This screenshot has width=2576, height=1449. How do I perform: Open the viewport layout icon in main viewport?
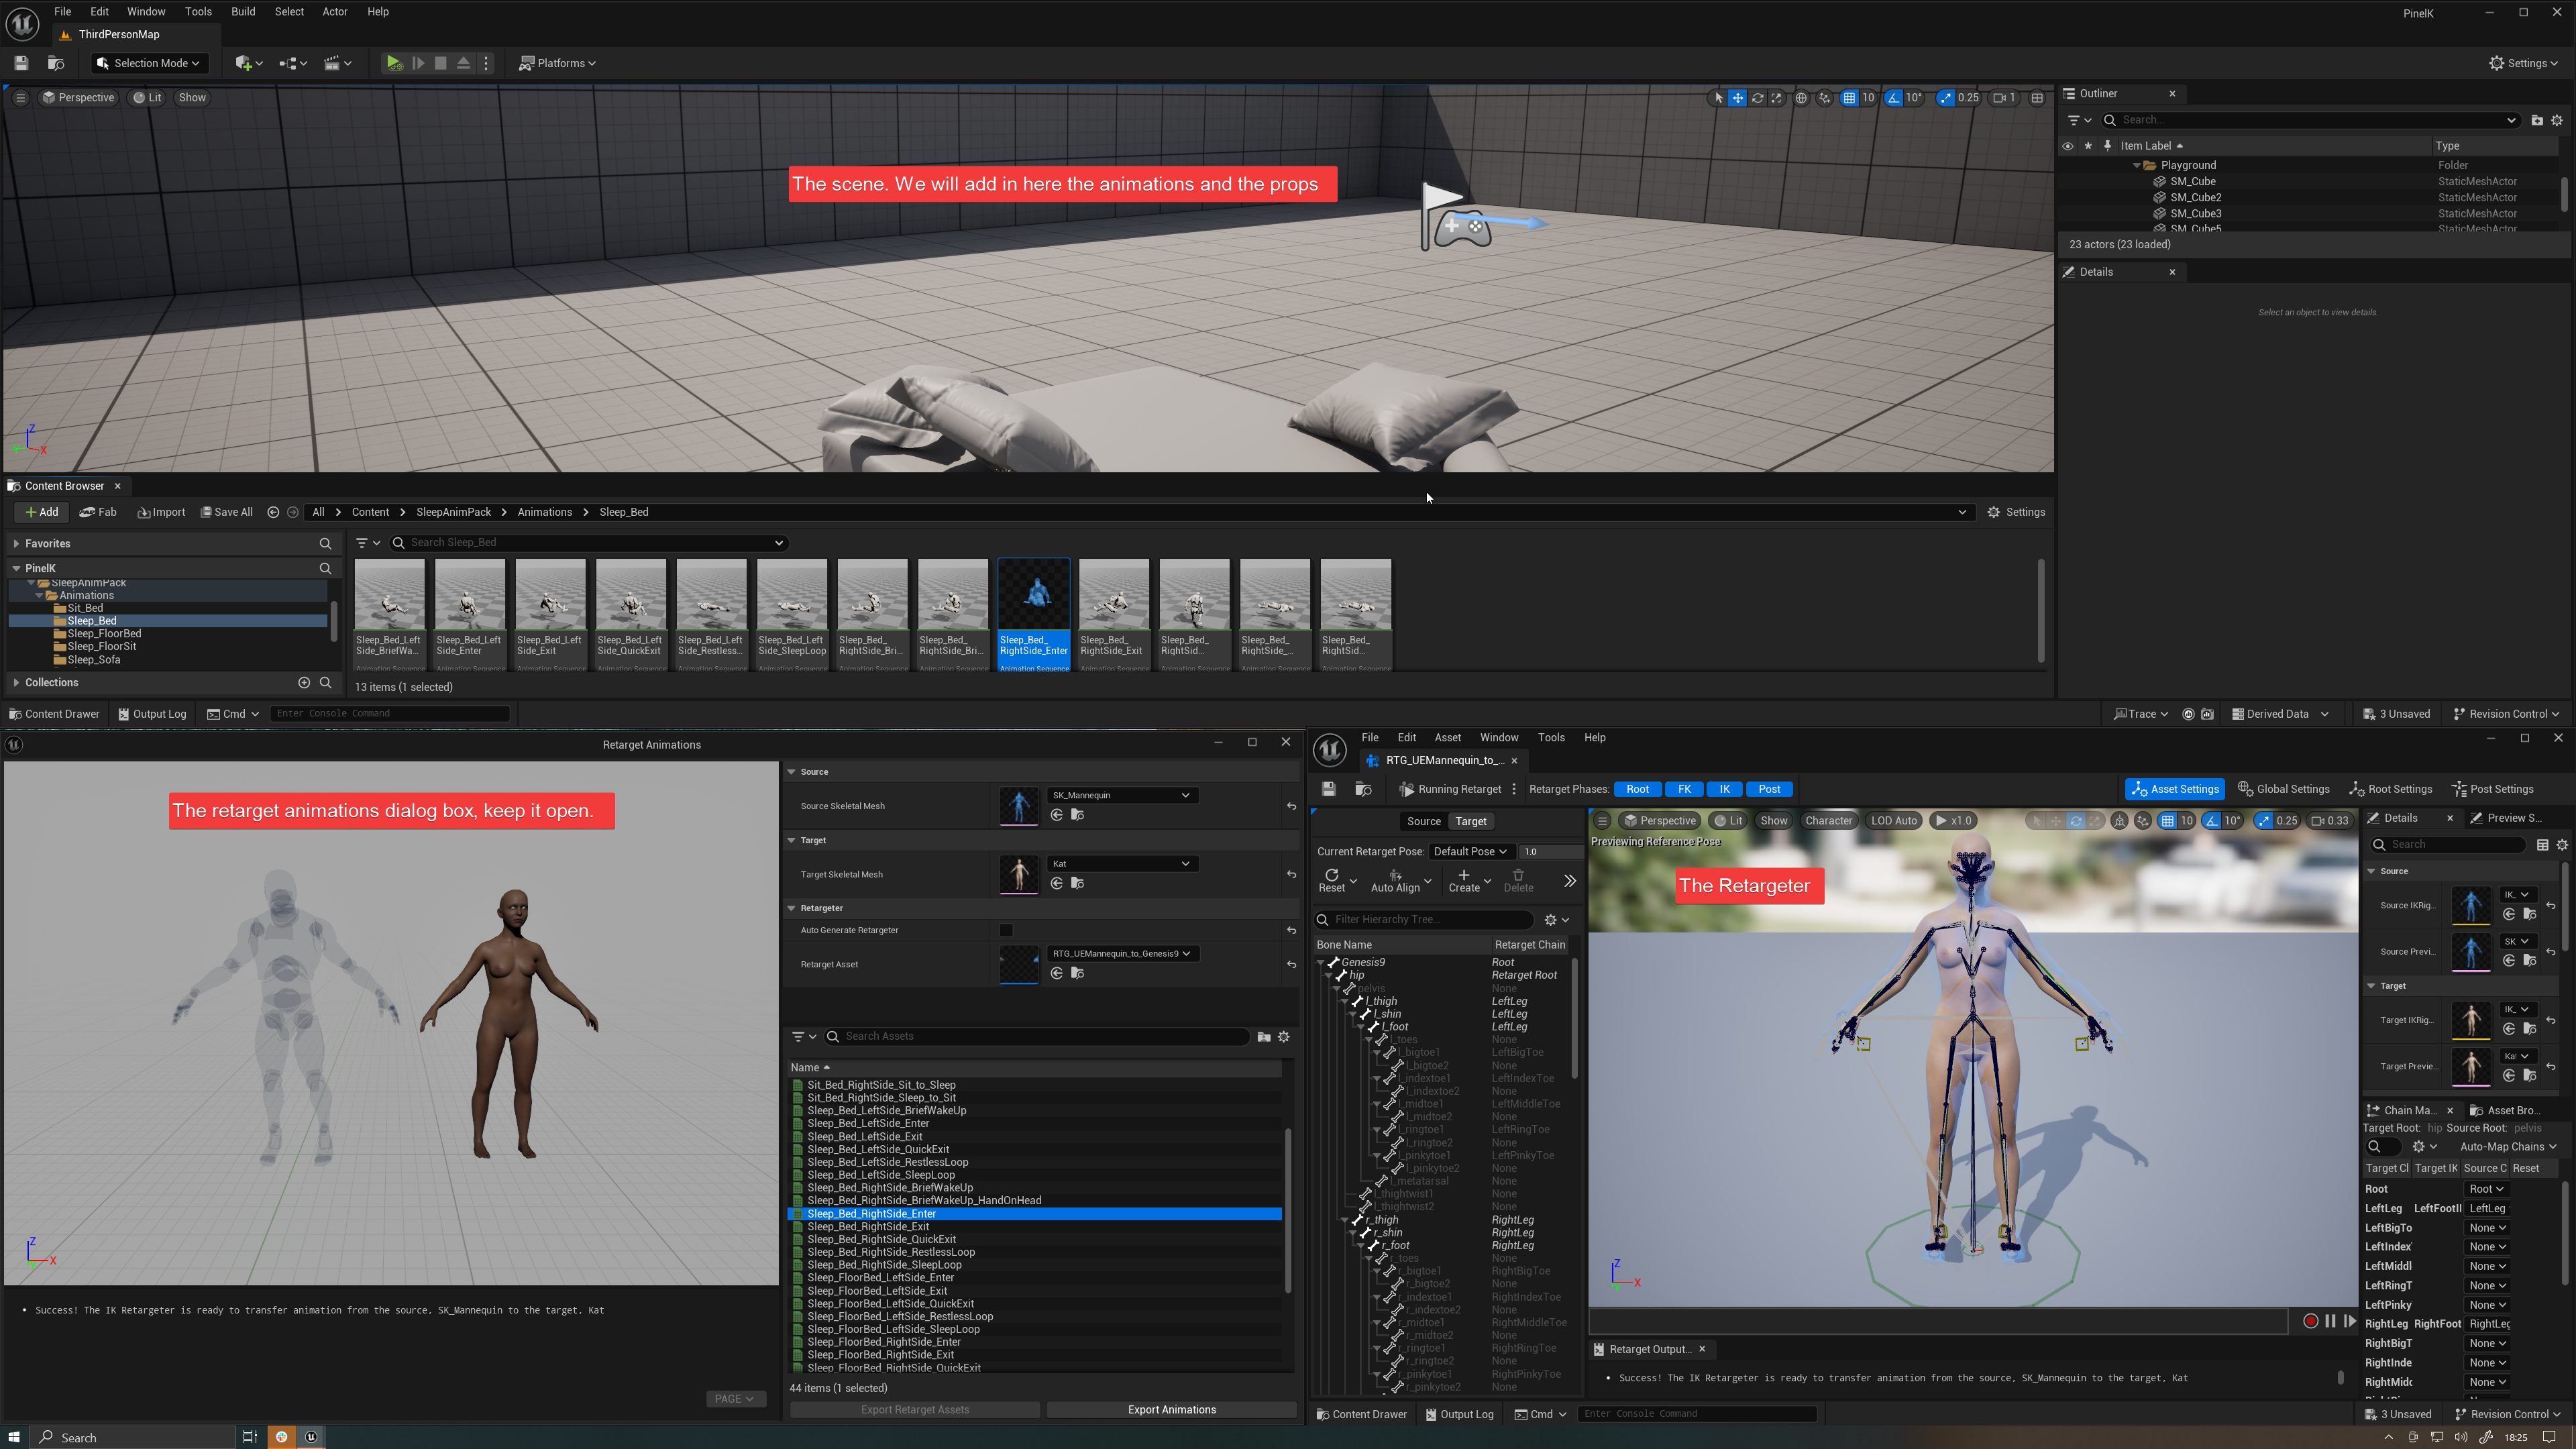pos(2037,98)
